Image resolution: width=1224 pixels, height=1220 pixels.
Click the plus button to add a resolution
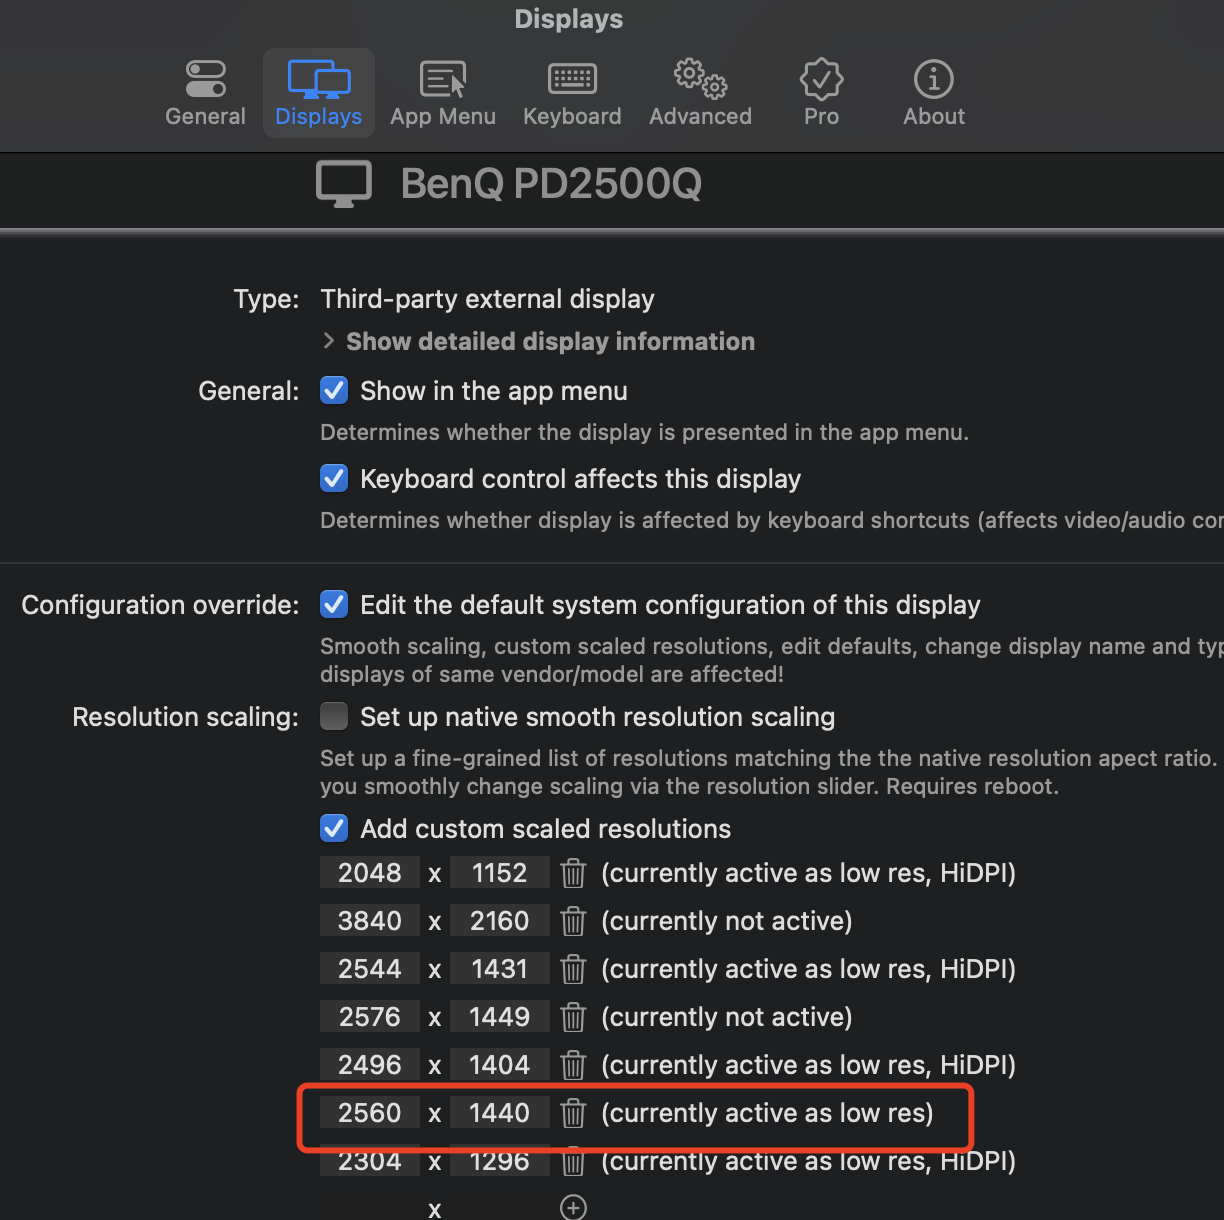(573, 1207)
